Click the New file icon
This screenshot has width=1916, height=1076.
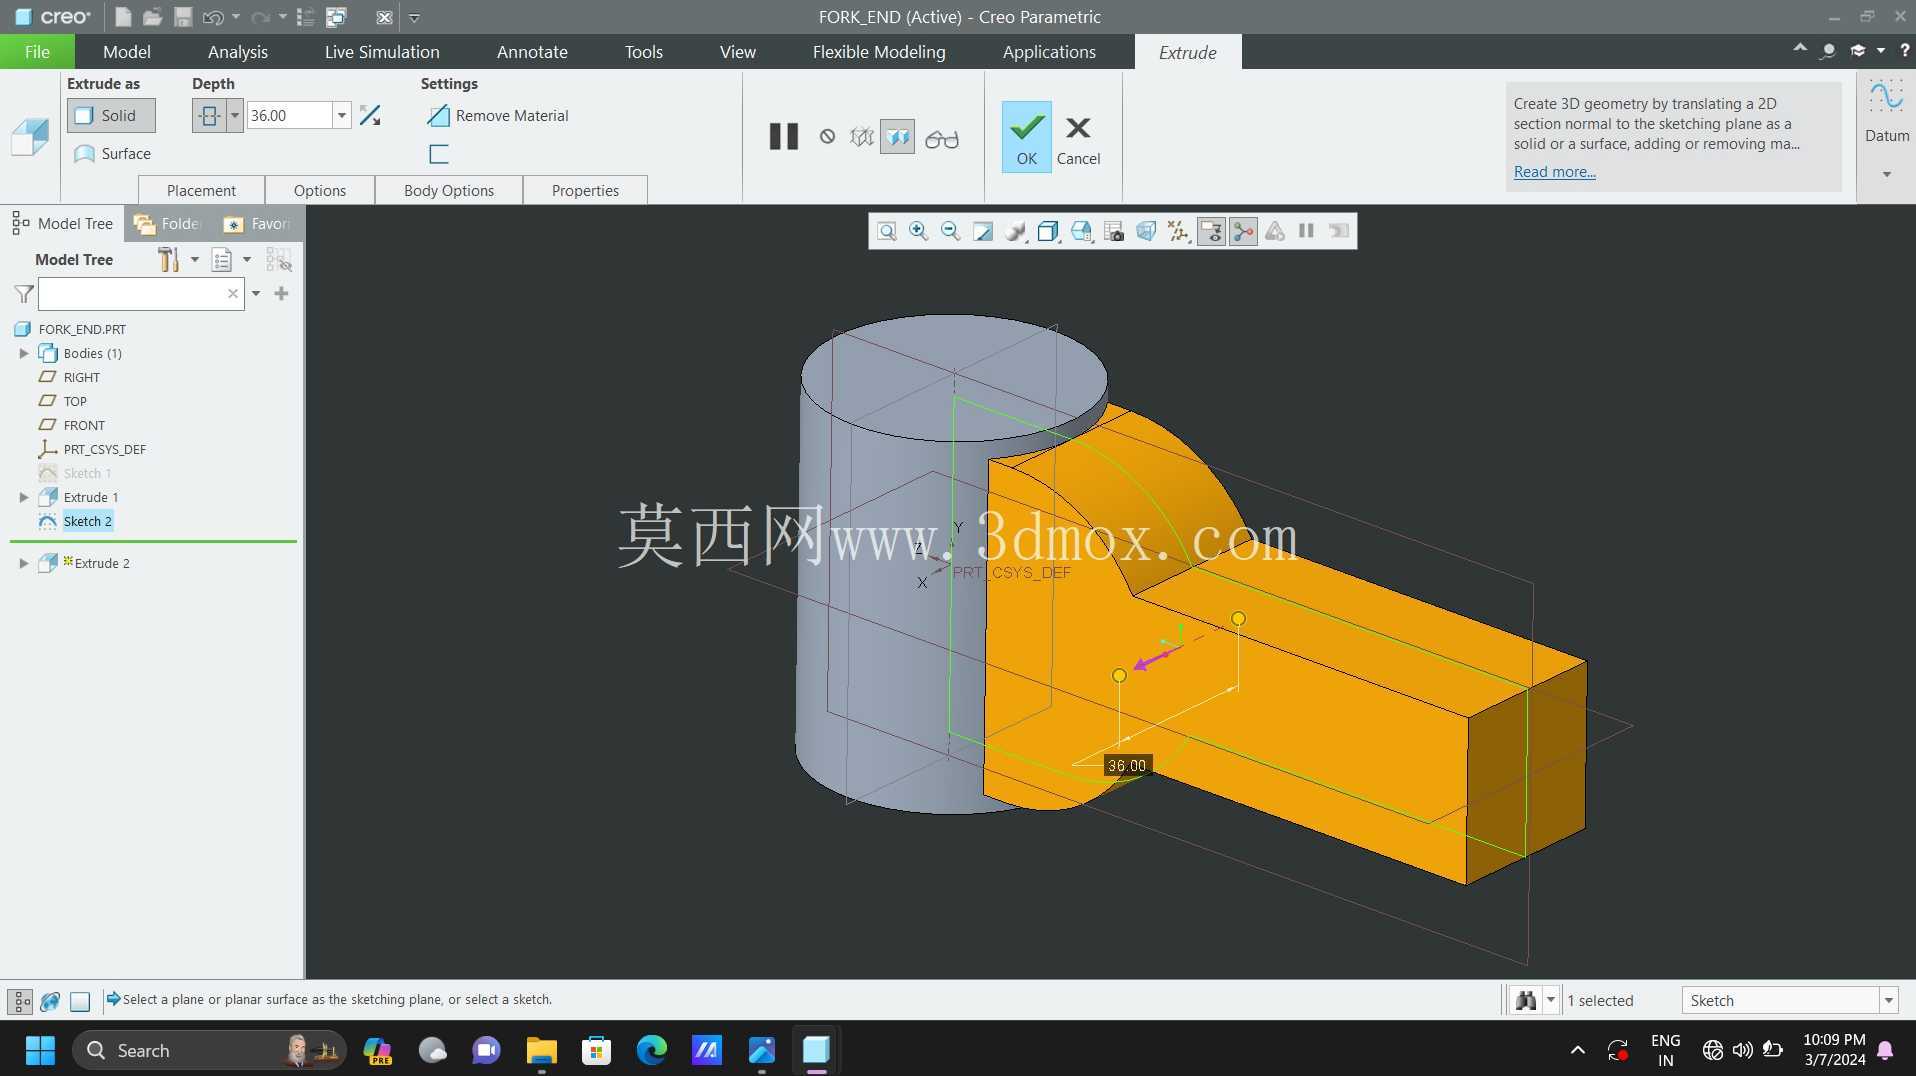123,17
